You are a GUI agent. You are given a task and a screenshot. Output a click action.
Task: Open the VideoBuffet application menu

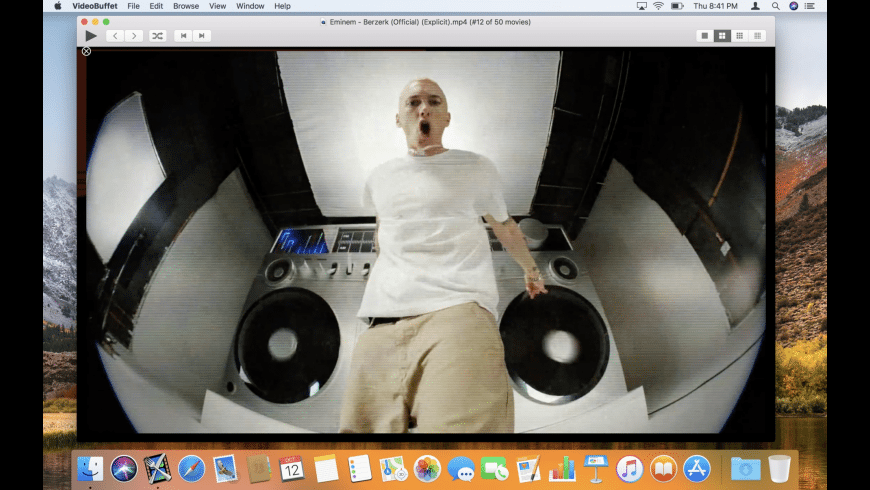click(95, 6)
